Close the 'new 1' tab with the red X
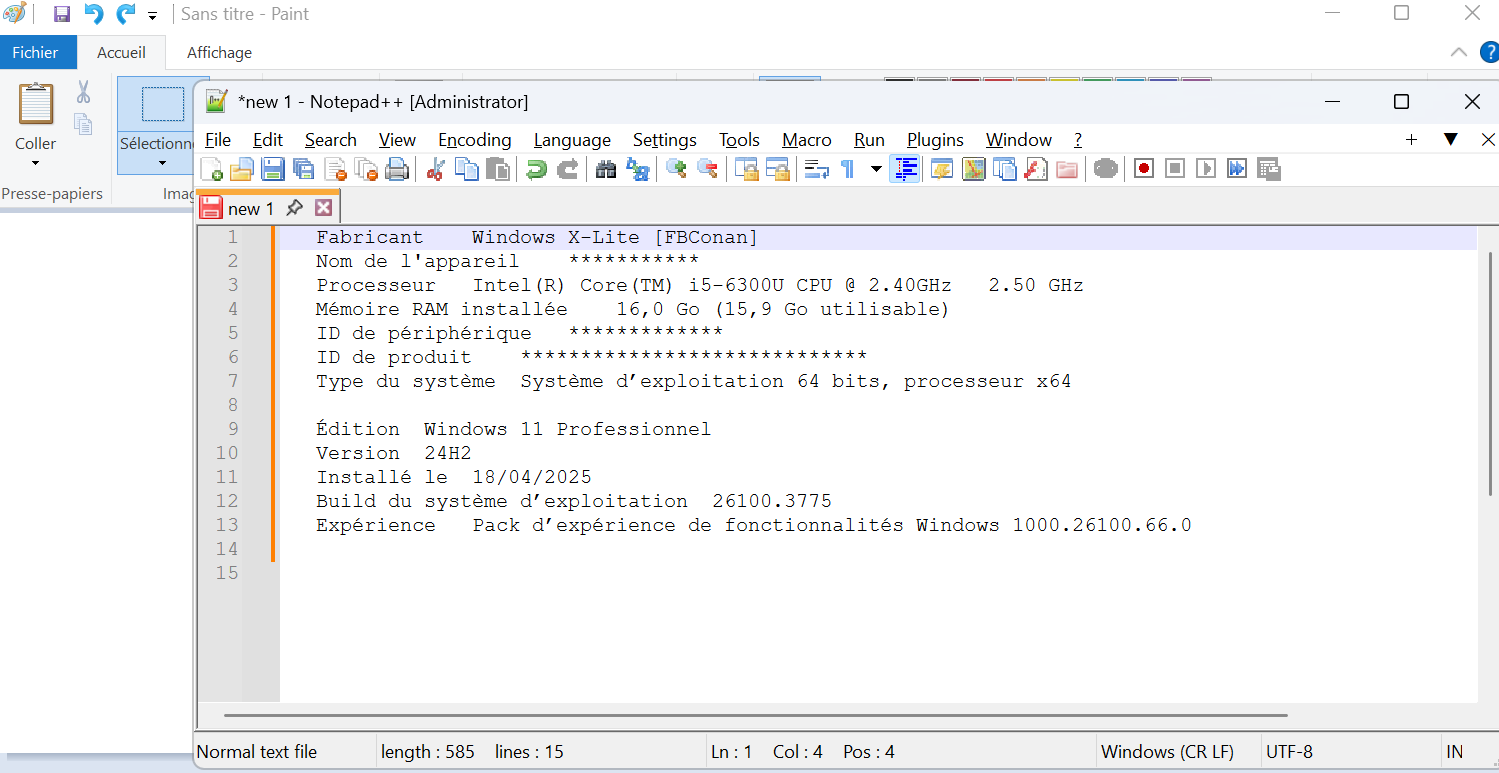This screenshot has height=773, width=1499. tap(323, 207)
